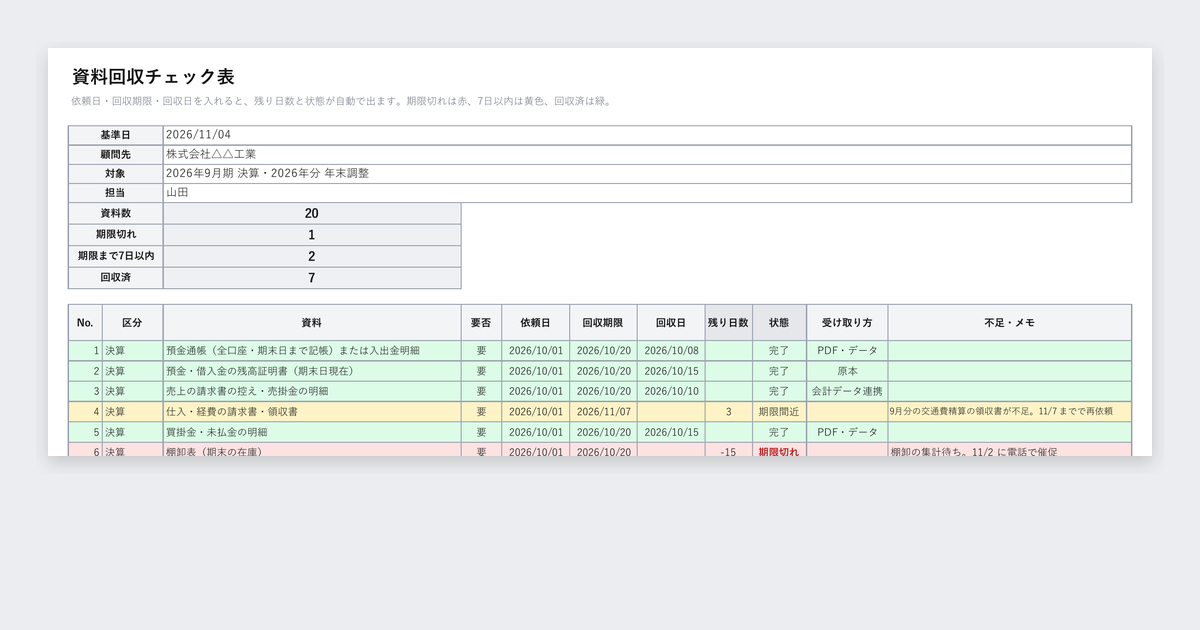Select the 基準日 label cell
This screenshot has height=630, width=1200.
tap(116, 135)
